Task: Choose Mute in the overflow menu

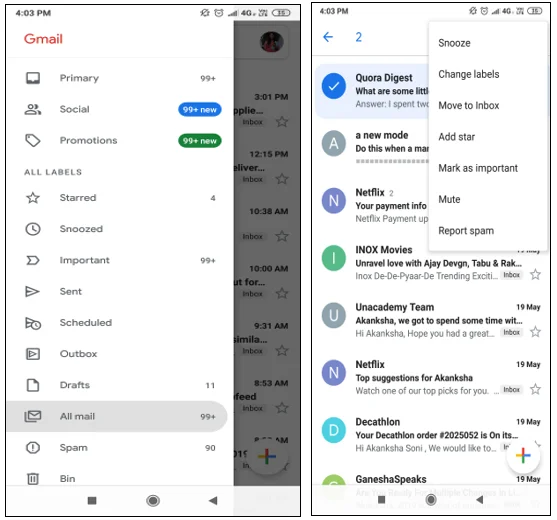Action: pos(449,199)
